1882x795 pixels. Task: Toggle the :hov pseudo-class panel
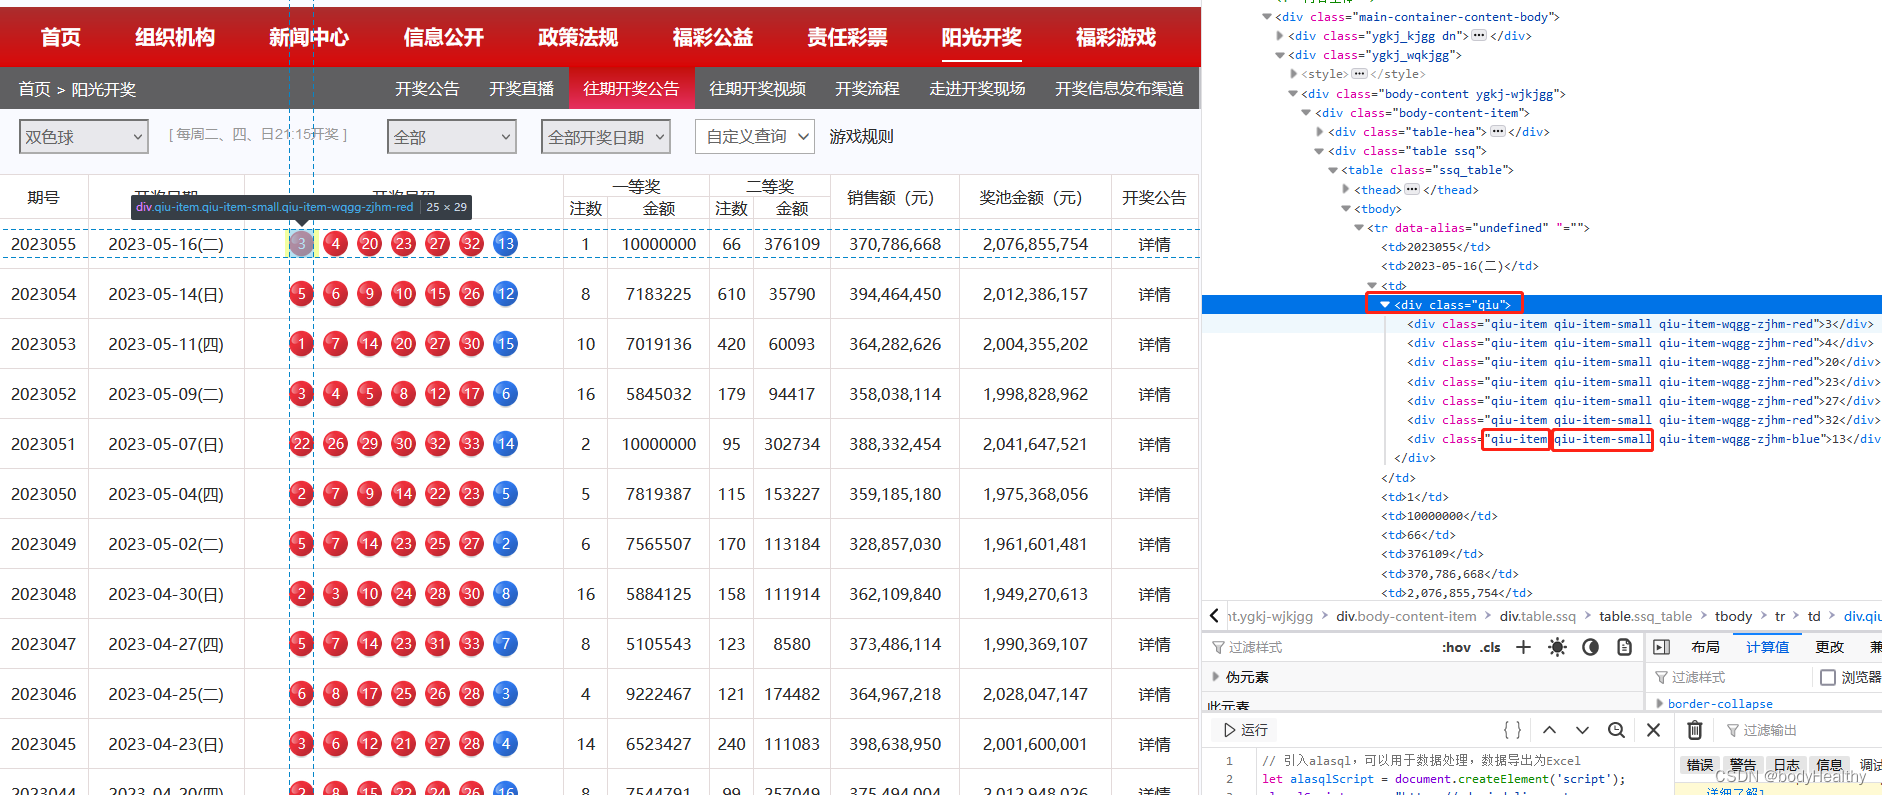(1456, 648)
